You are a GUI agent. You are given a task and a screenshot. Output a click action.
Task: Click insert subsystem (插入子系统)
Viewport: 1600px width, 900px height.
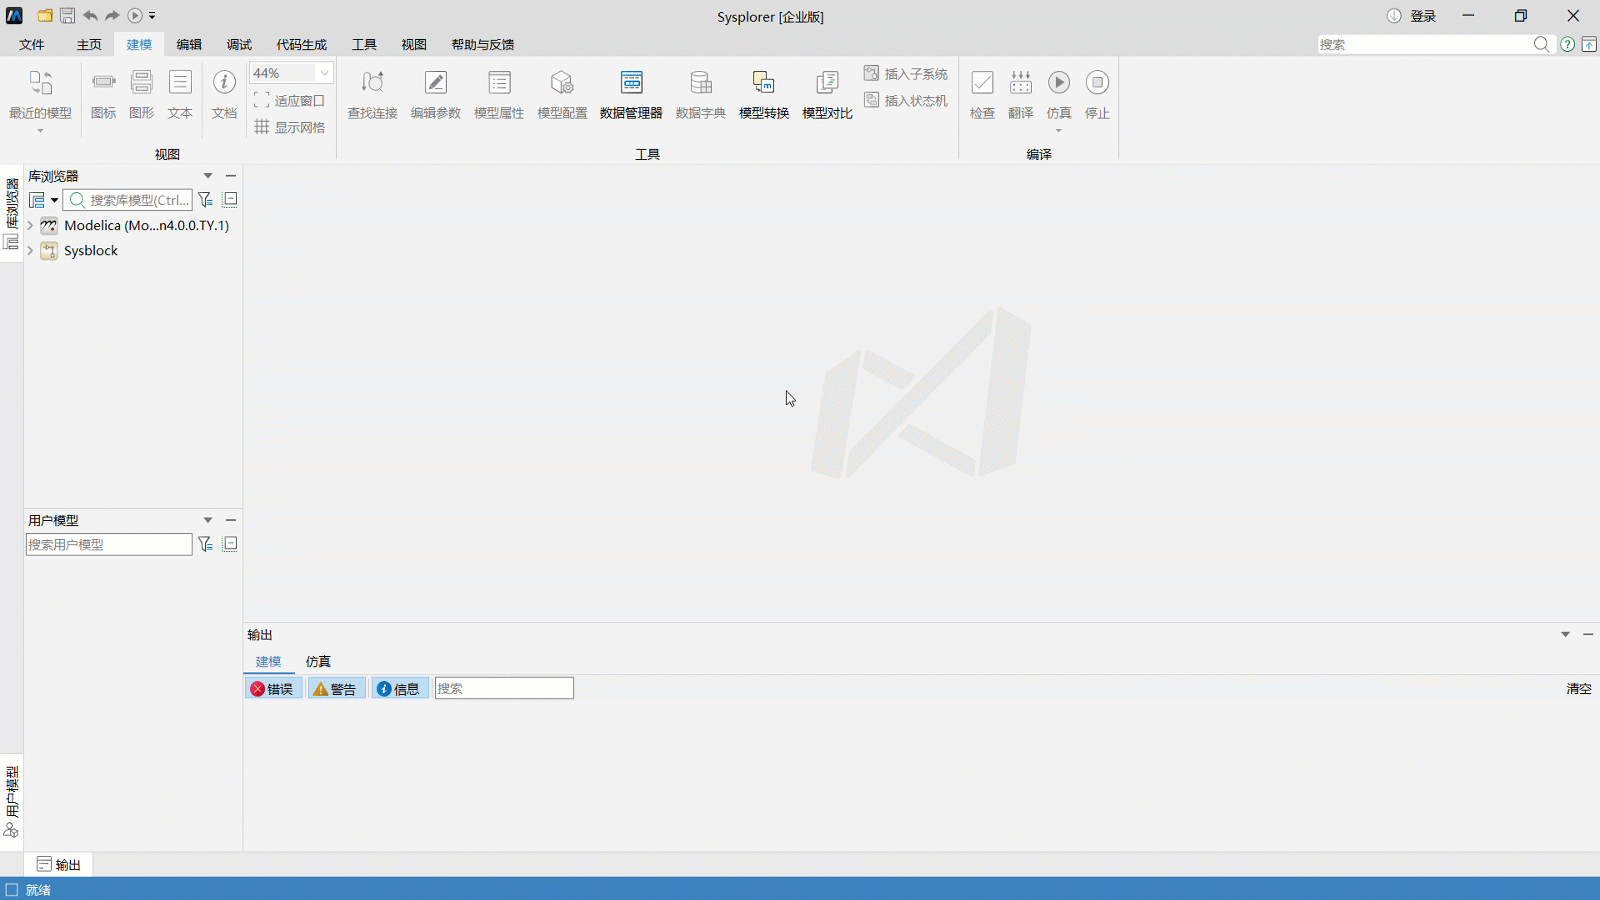[906, 74]
